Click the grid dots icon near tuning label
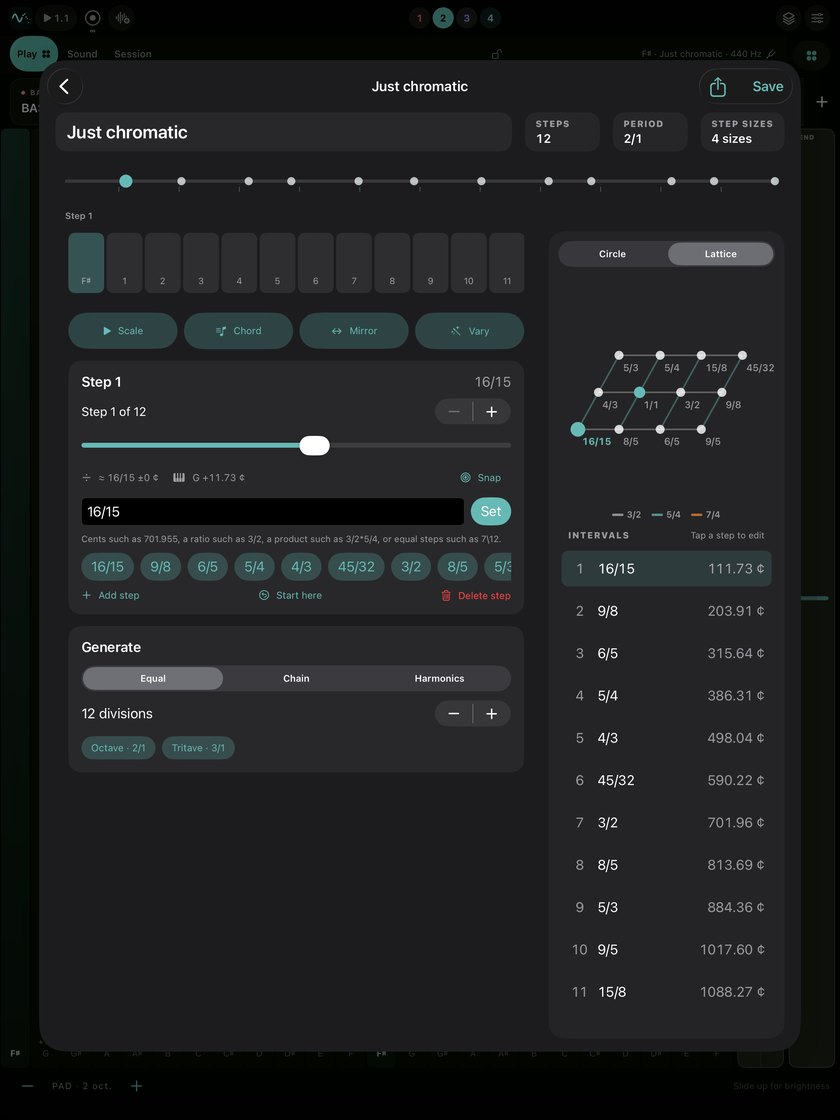The width and height of the screenshot is (840, 1120). tap(811, 55)
